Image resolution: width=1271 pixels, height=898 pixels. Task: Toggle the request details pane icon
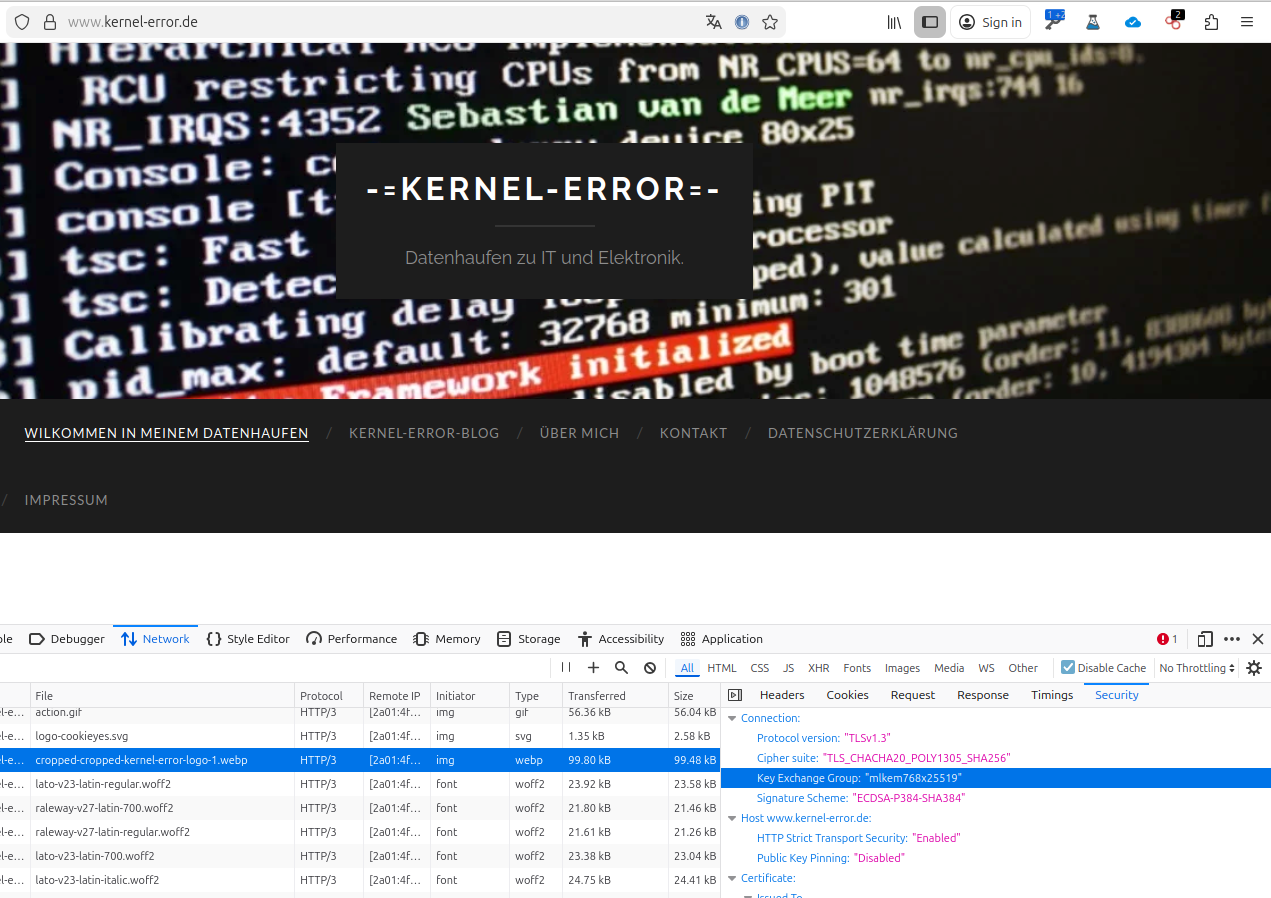[x=735, y=695]
